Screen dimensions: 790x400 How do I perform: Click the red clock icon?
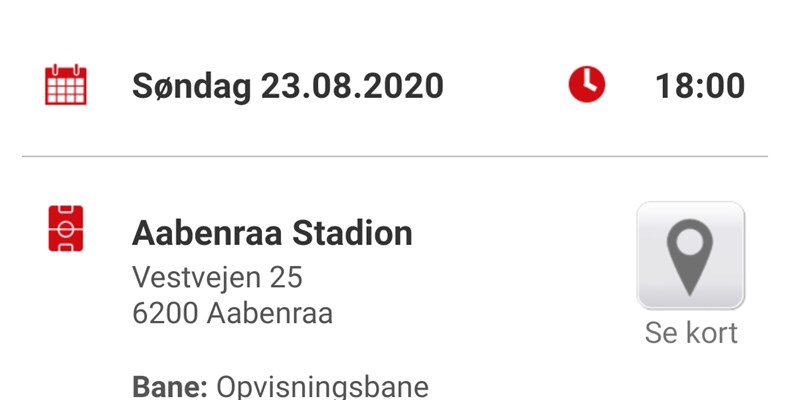pos(587,85)
